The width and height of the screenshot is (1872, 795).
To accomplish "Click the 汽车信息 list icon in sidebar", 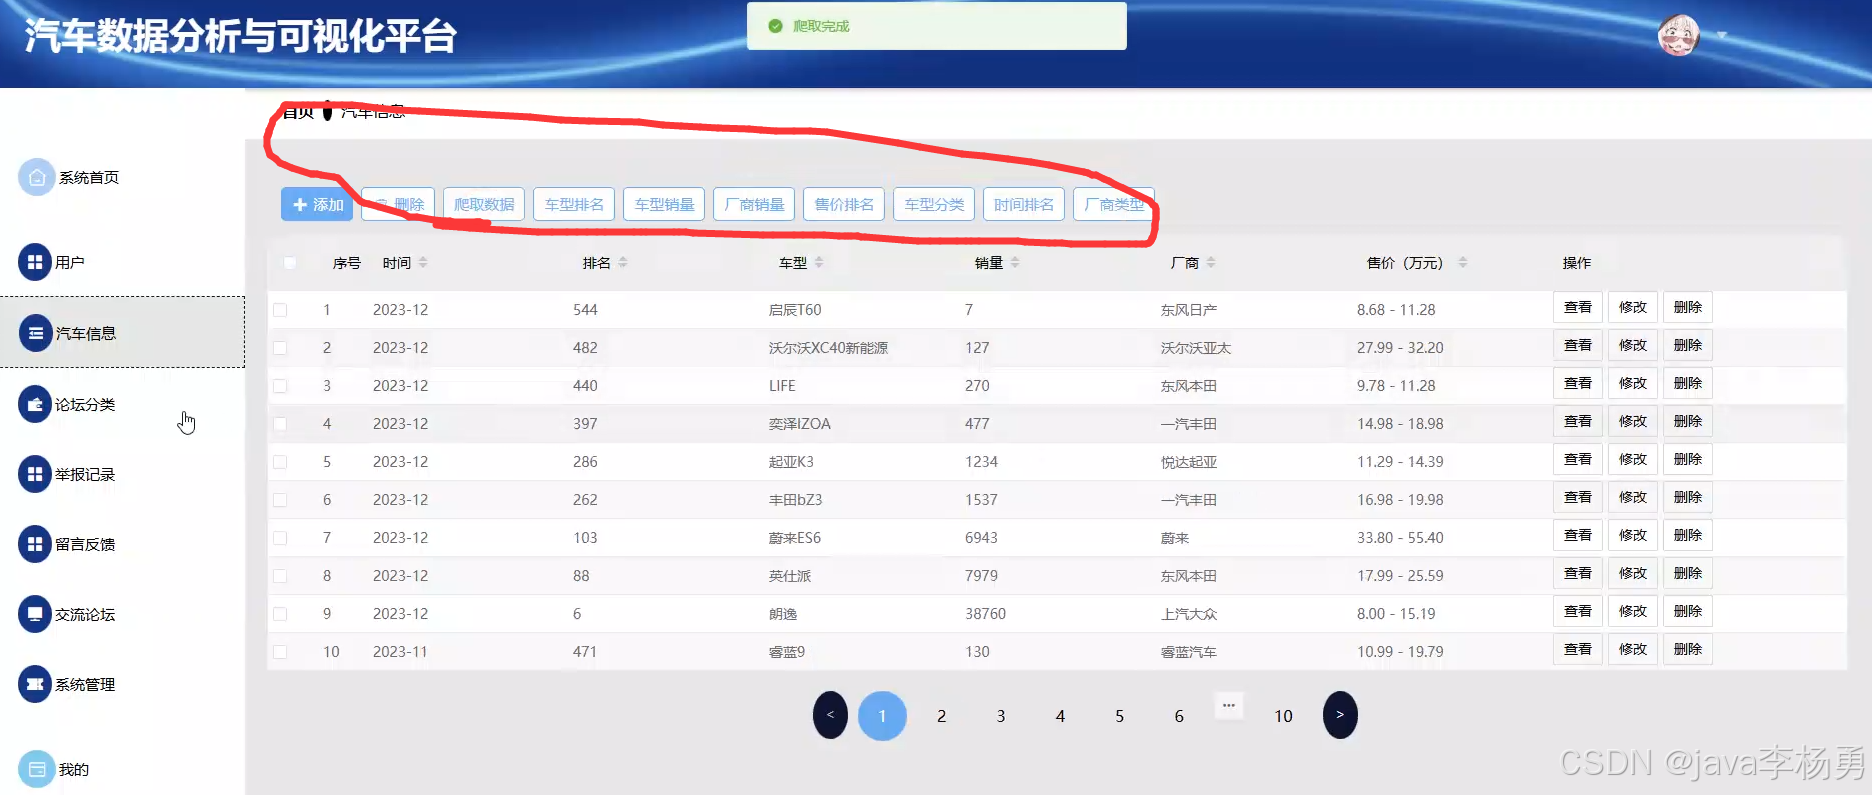I will [x=35, y=333].
